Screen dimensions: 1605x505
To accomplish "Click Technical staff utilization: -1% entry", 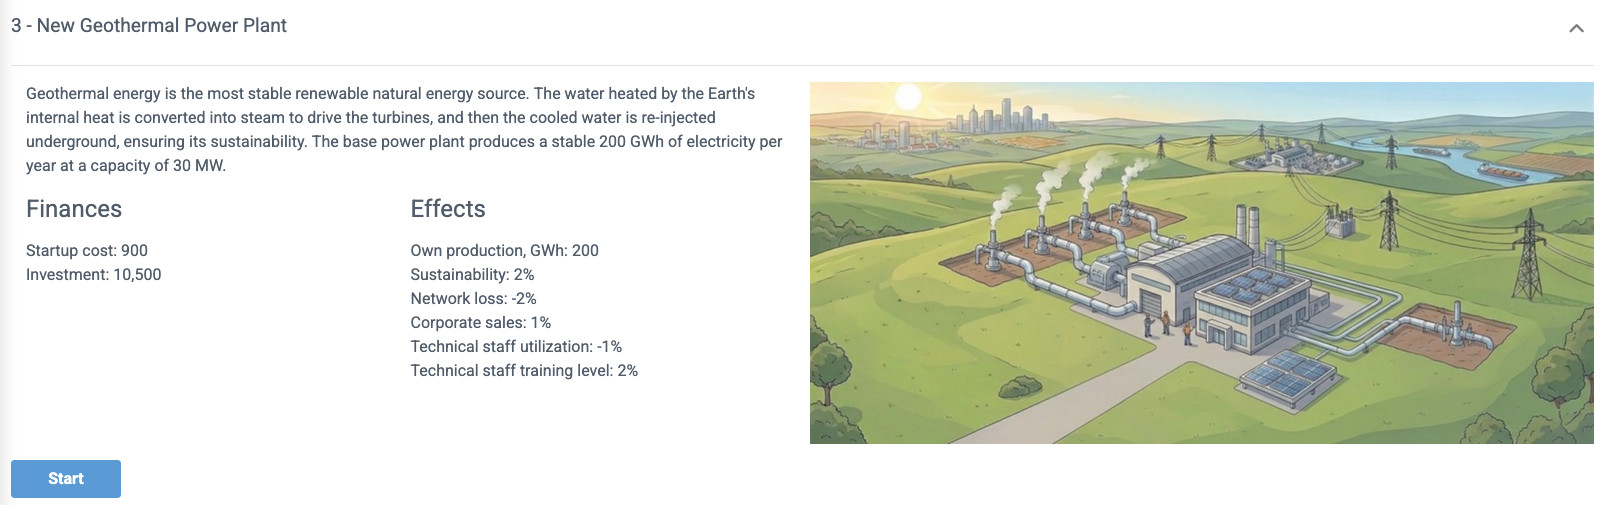I will click(x=516, y=347).
